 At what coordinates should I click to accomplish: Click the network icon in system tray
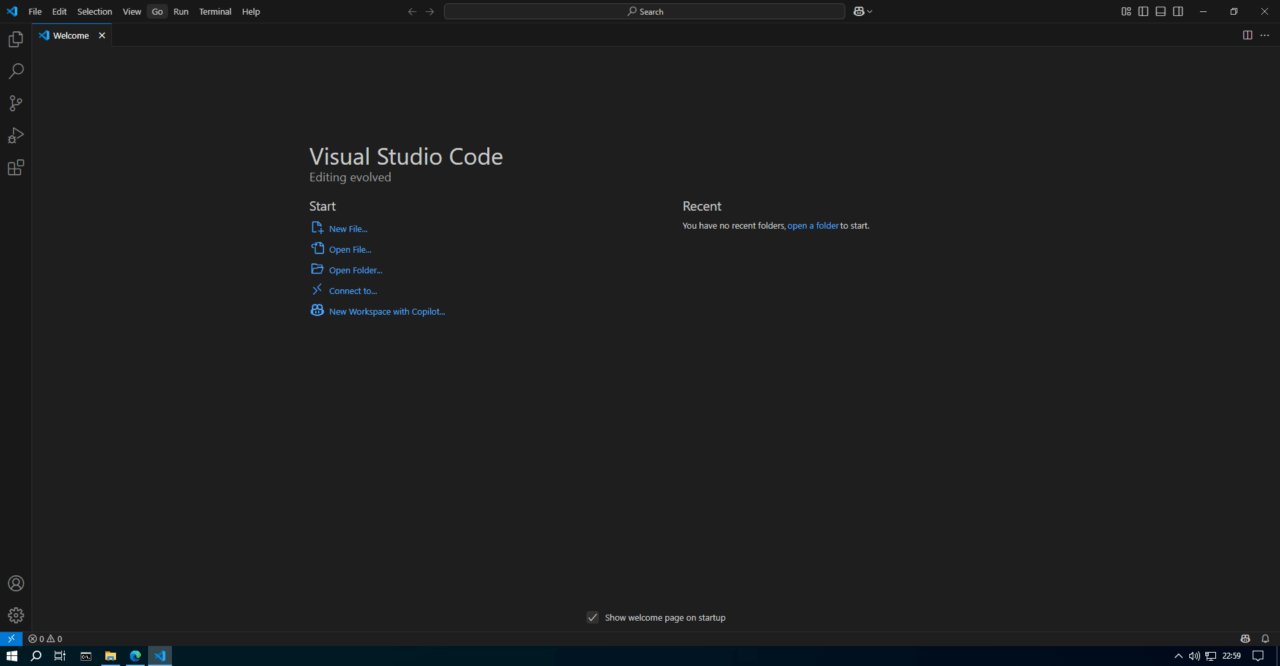(1211, 656)
